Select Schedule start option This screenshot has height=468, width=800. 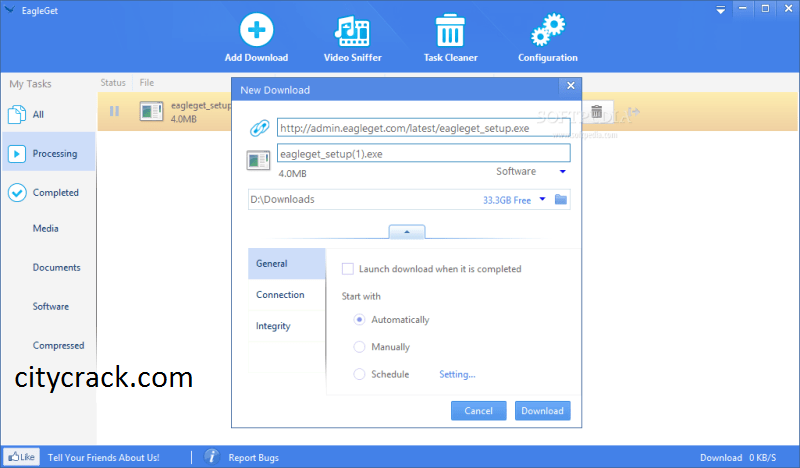(359, 374)
